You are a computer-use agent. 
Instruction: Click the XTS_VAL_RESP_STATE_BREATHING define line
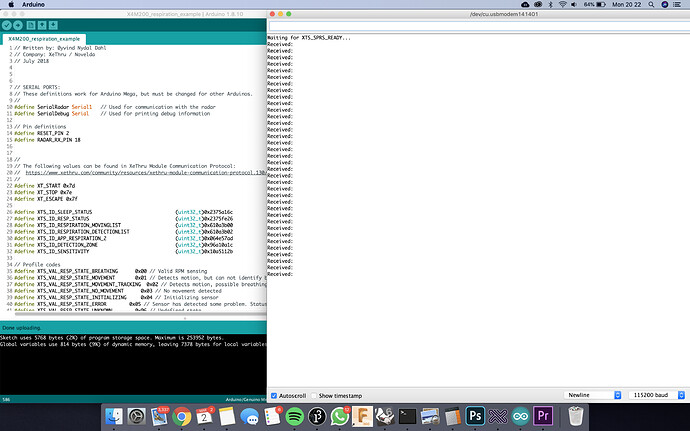click(x=110, y=271)
